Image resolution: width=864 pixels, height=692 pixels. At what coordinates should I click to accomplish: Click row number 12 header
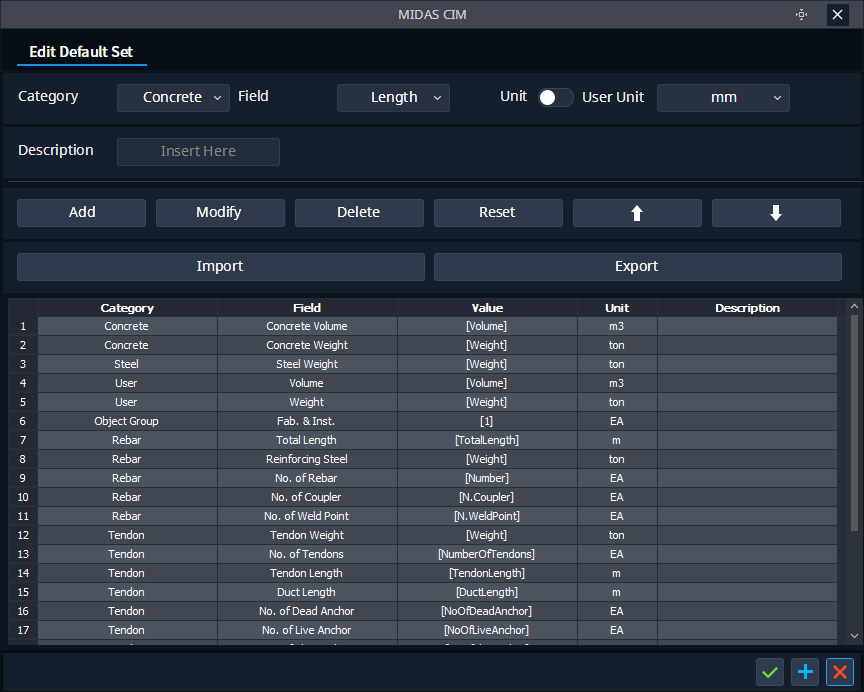[x=23, y=536]
